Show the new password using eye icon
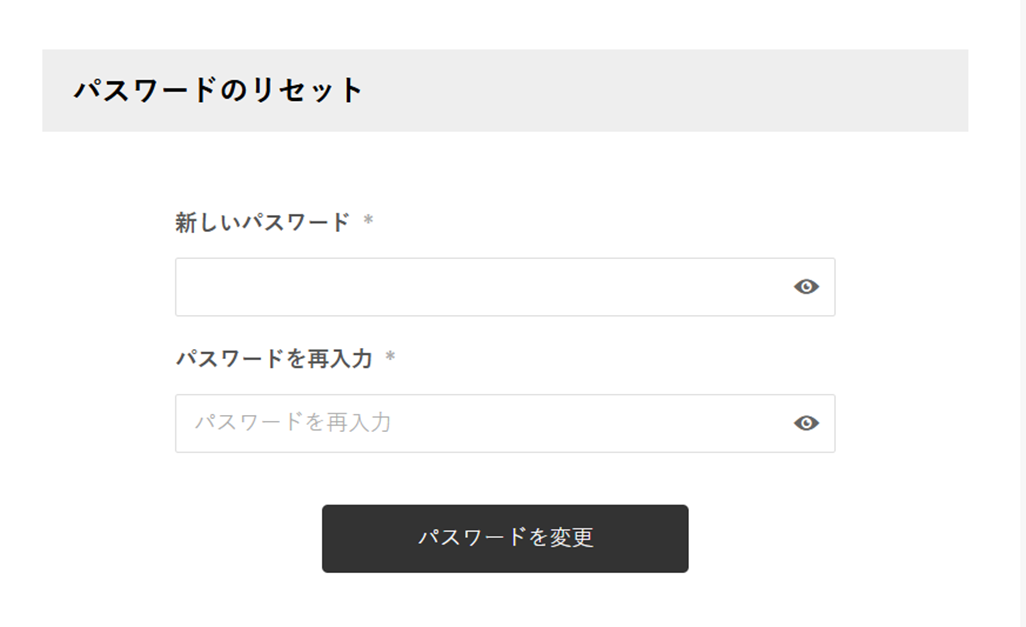Screen dimensions: 1026x627 [806, 287]
